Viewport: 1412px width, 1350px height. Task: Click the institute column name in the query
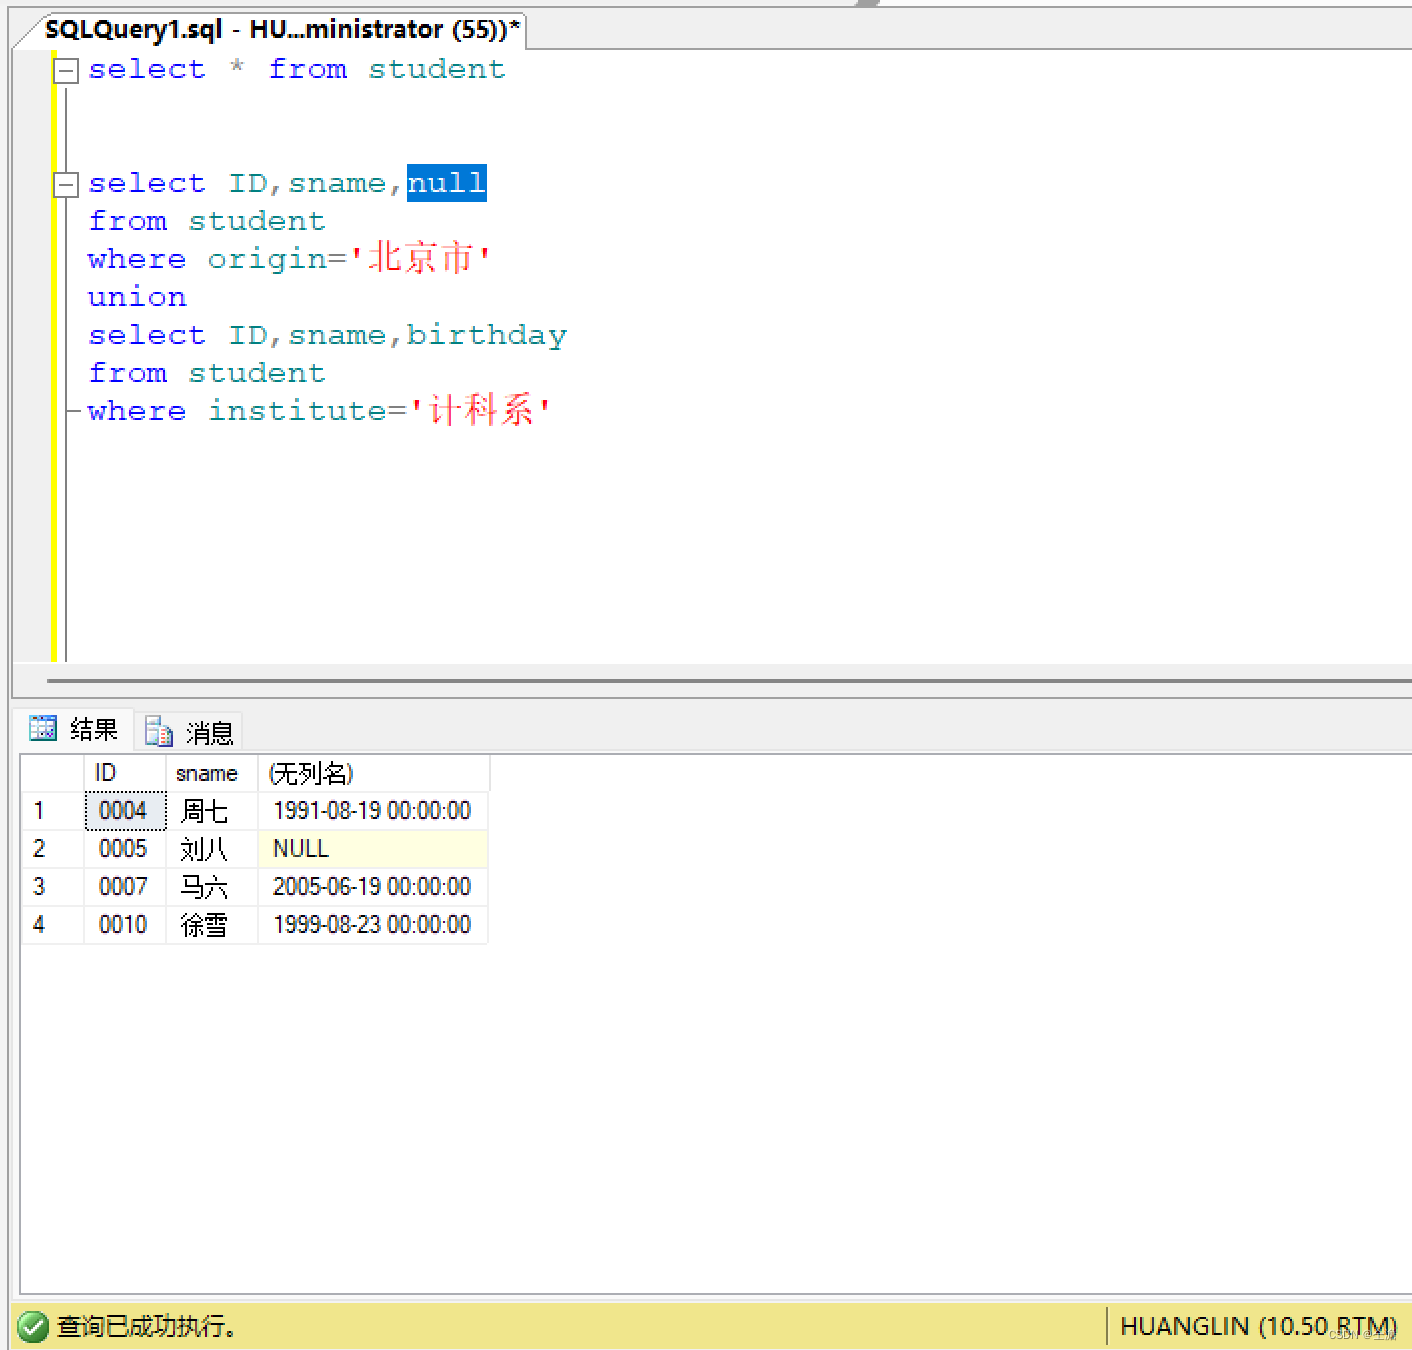tap(297, 411)
